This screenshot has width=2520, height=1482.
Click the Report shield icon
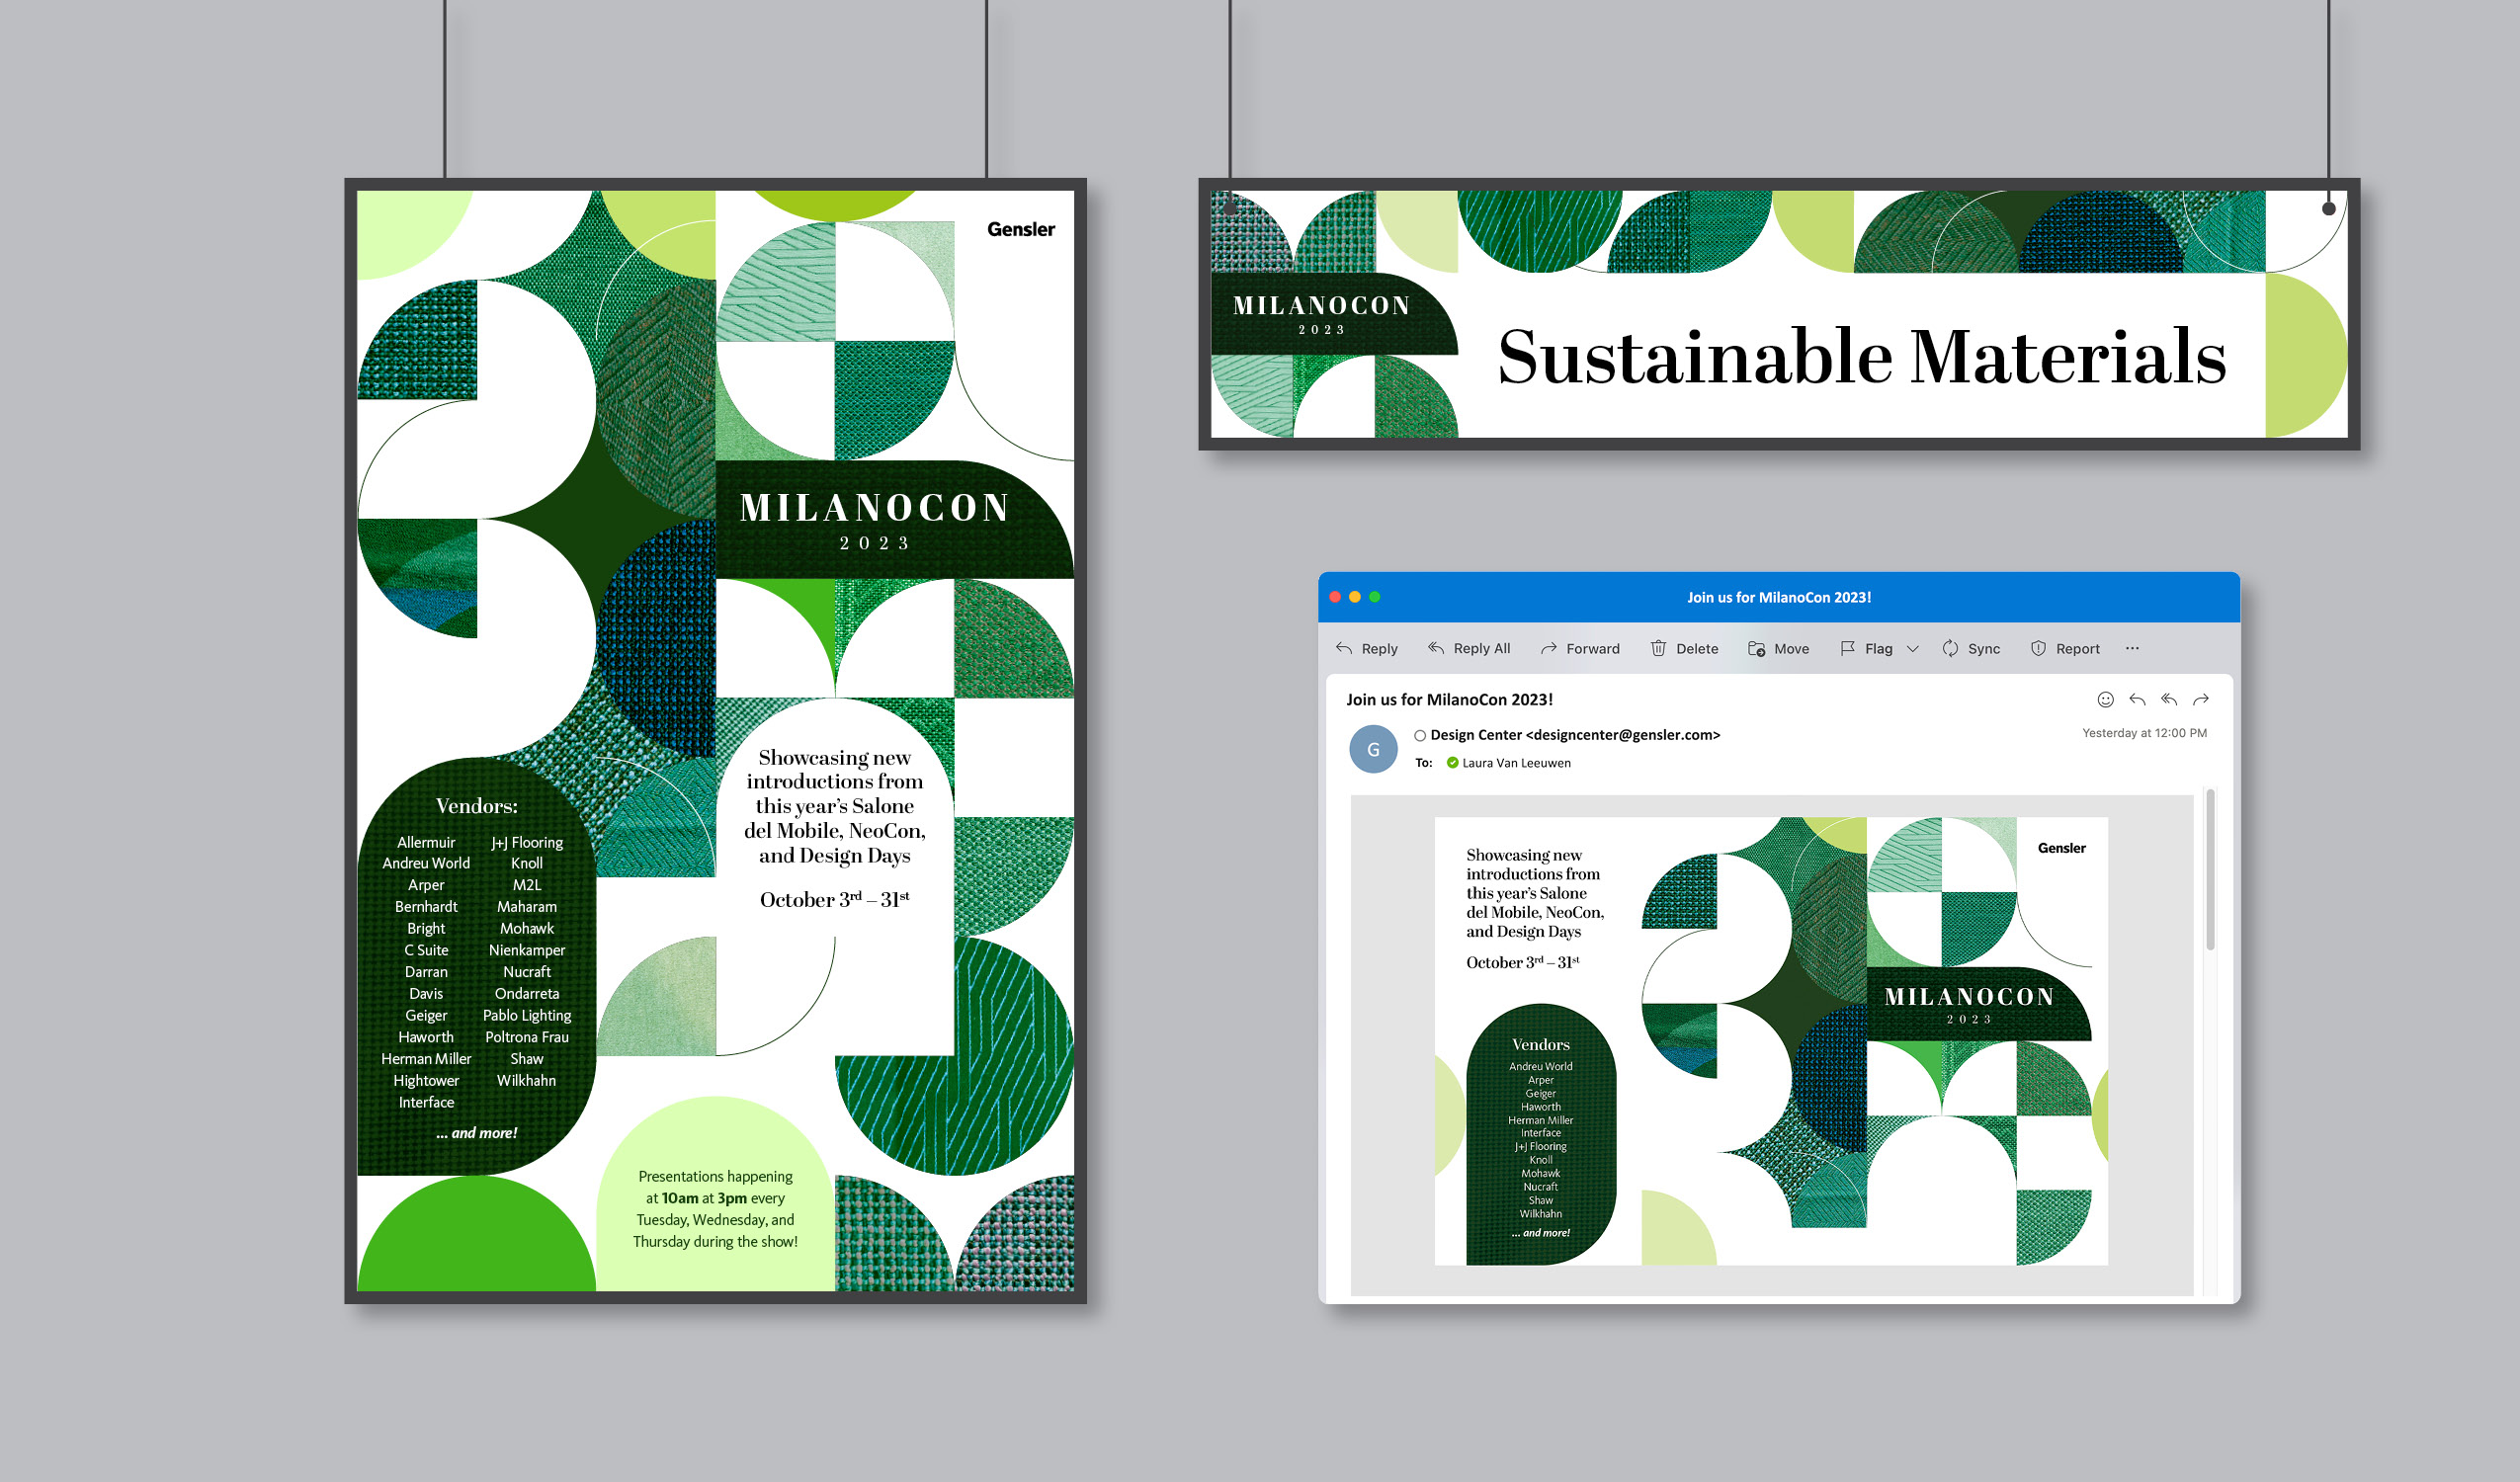point(2038,649)
